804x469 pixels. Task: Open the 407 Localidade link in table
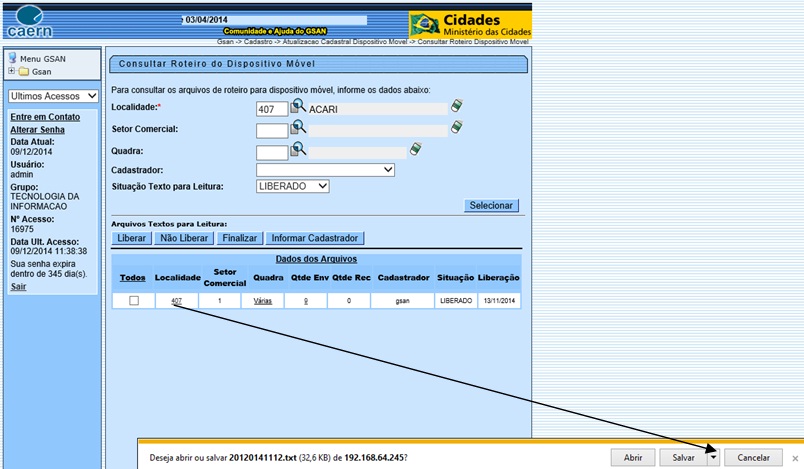[176, 301]
